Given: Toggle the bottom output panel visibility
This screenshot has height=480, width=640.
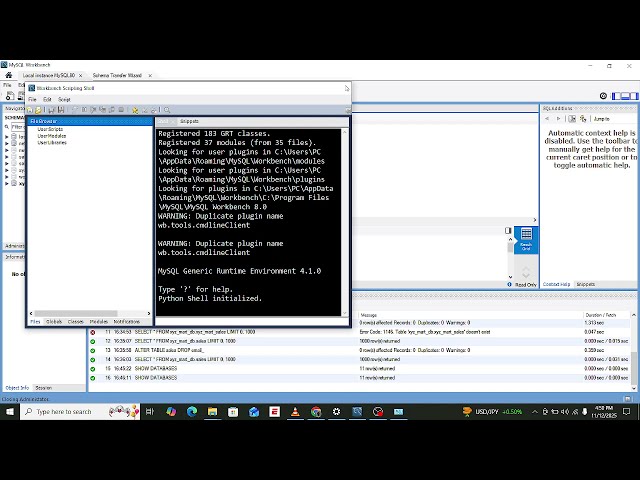Looking at the screenshot, I should [625, 96].
